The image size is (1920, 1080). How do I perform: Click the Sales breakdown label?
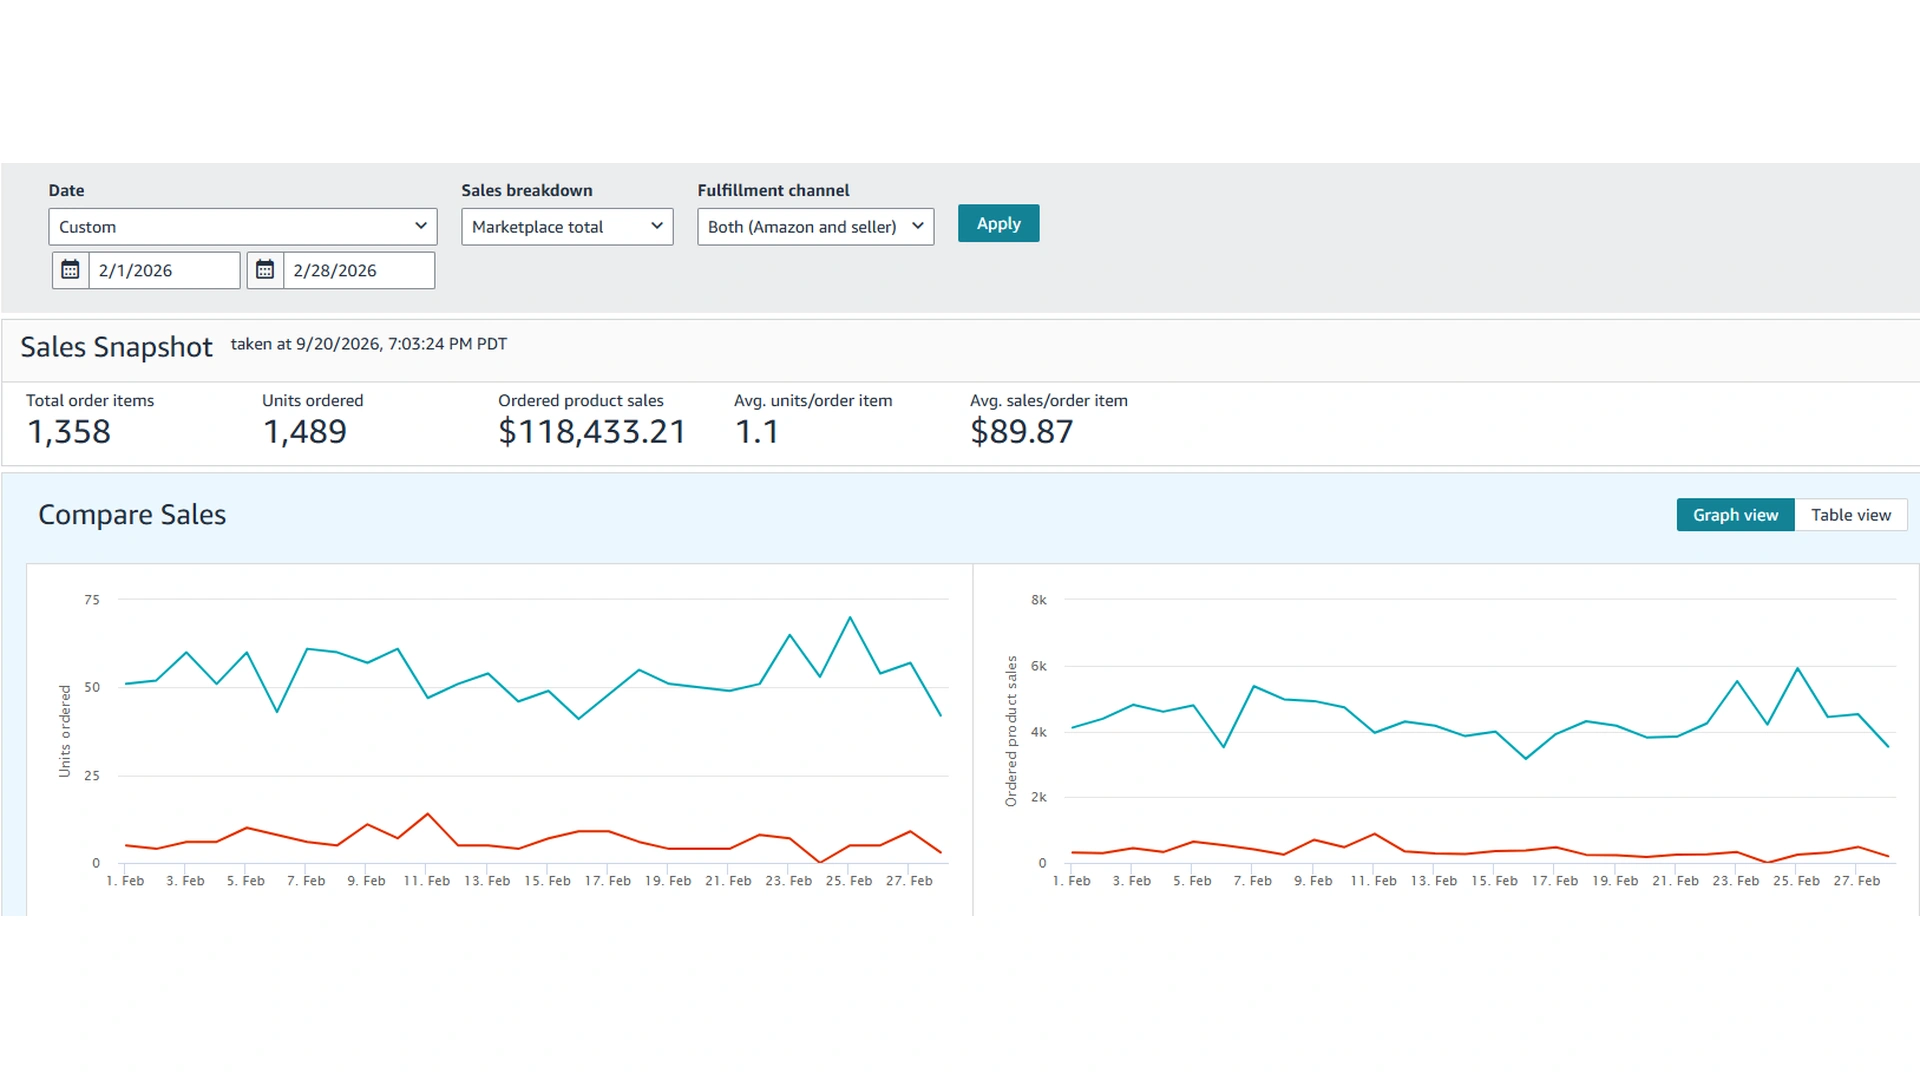coord(527,190)
